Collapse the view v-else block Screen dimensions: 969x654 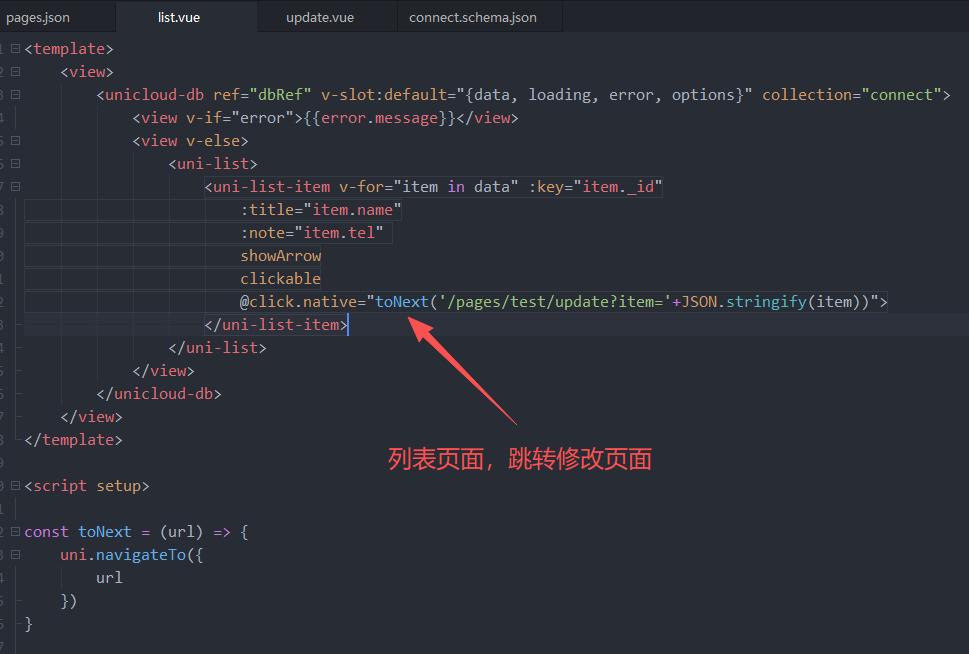pos(15,141)
